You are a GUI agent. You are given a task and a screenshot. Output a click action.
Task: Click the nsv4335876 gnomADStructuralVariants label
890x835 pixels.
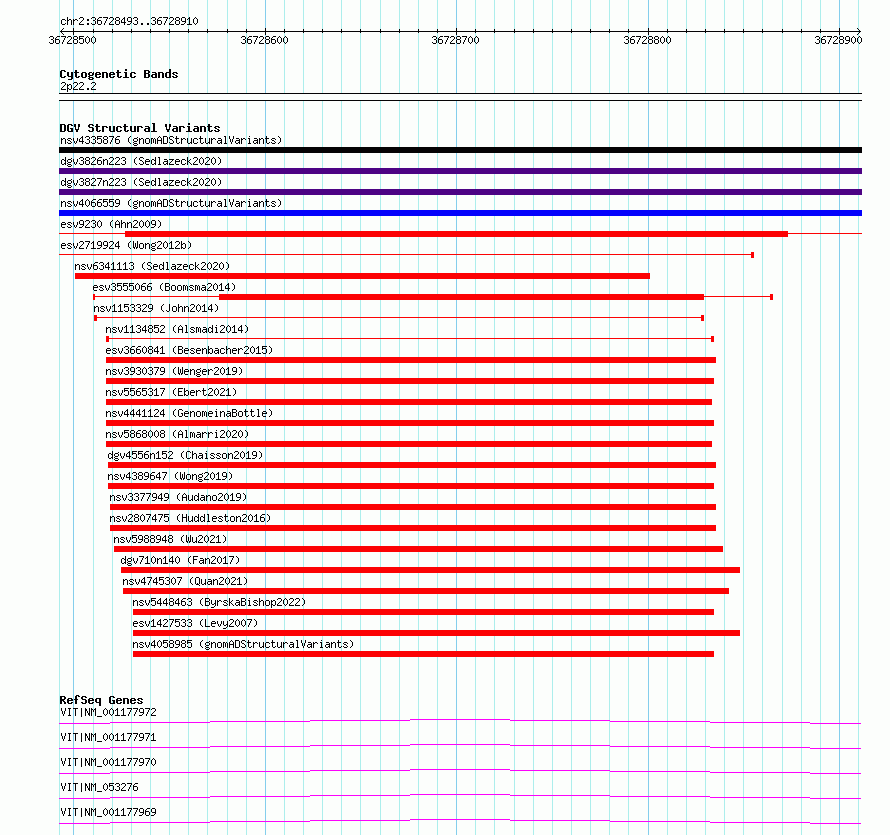tap(171, 140)
